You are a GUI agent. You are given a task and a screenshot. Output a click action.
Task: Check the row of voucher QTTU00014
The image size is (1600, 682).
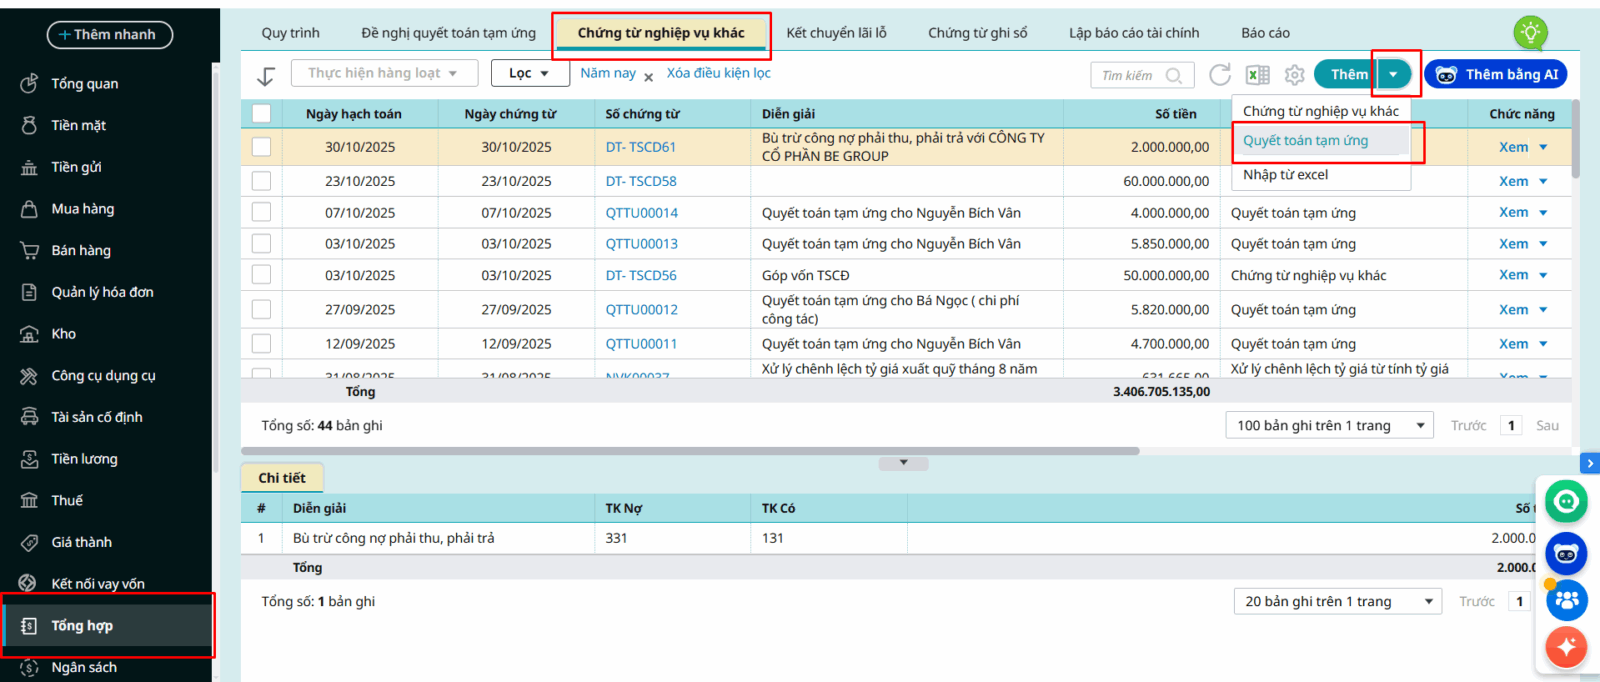coord(261,212)
